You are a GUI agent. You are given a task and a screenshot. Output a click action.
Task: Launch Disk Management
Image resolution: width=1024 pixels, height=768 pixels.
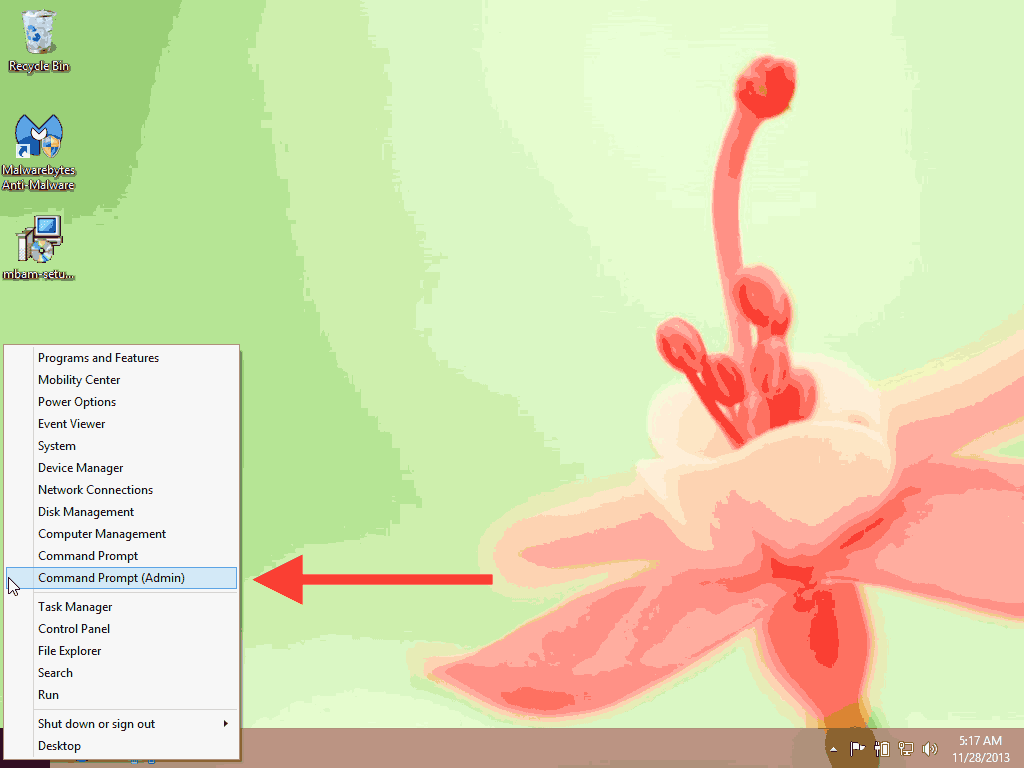(121, 512)
